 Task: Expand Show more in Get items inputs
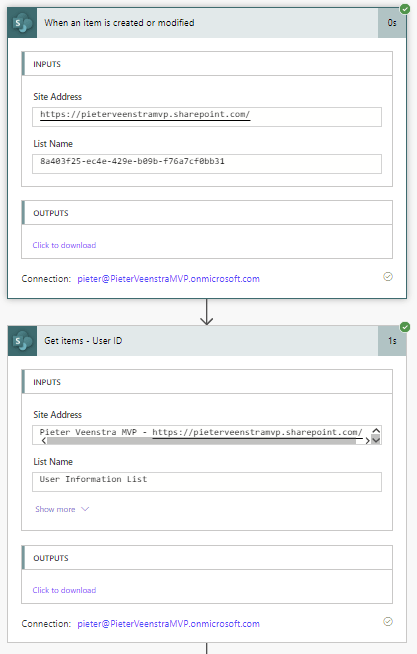pyautogui.click(x=62, y=509)
